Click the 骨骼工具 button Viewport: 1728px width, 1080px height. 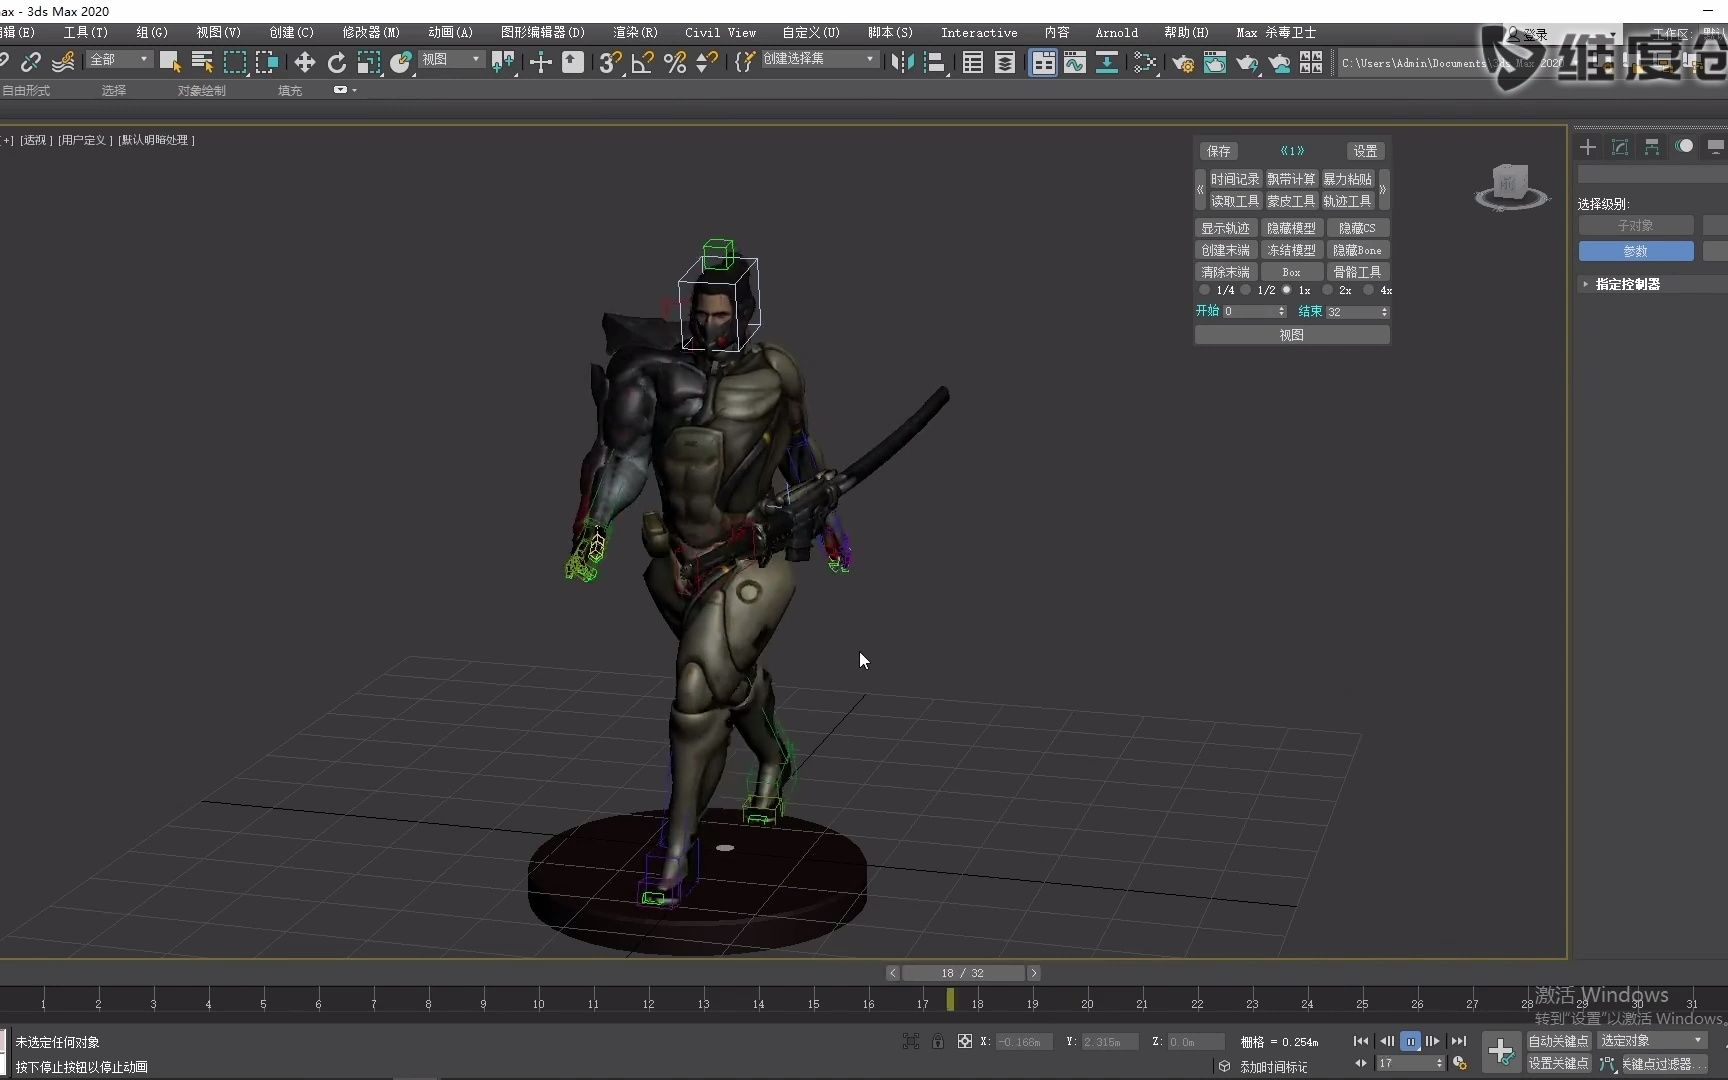(1357, 272)
